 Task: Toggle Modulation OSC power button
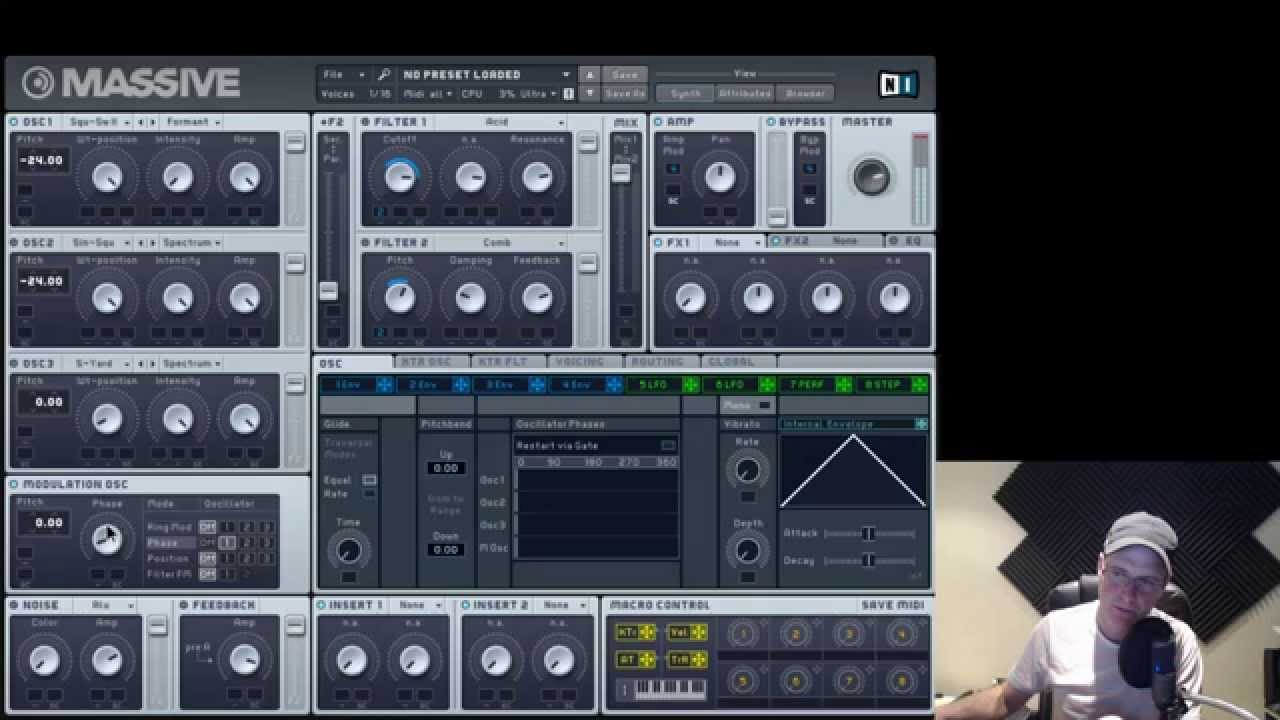15,485
